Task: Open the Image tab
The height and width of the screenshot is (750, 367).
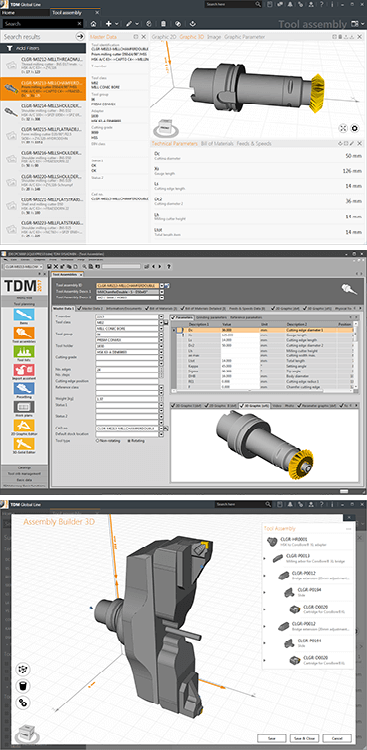Action: [x=214, y=36]
